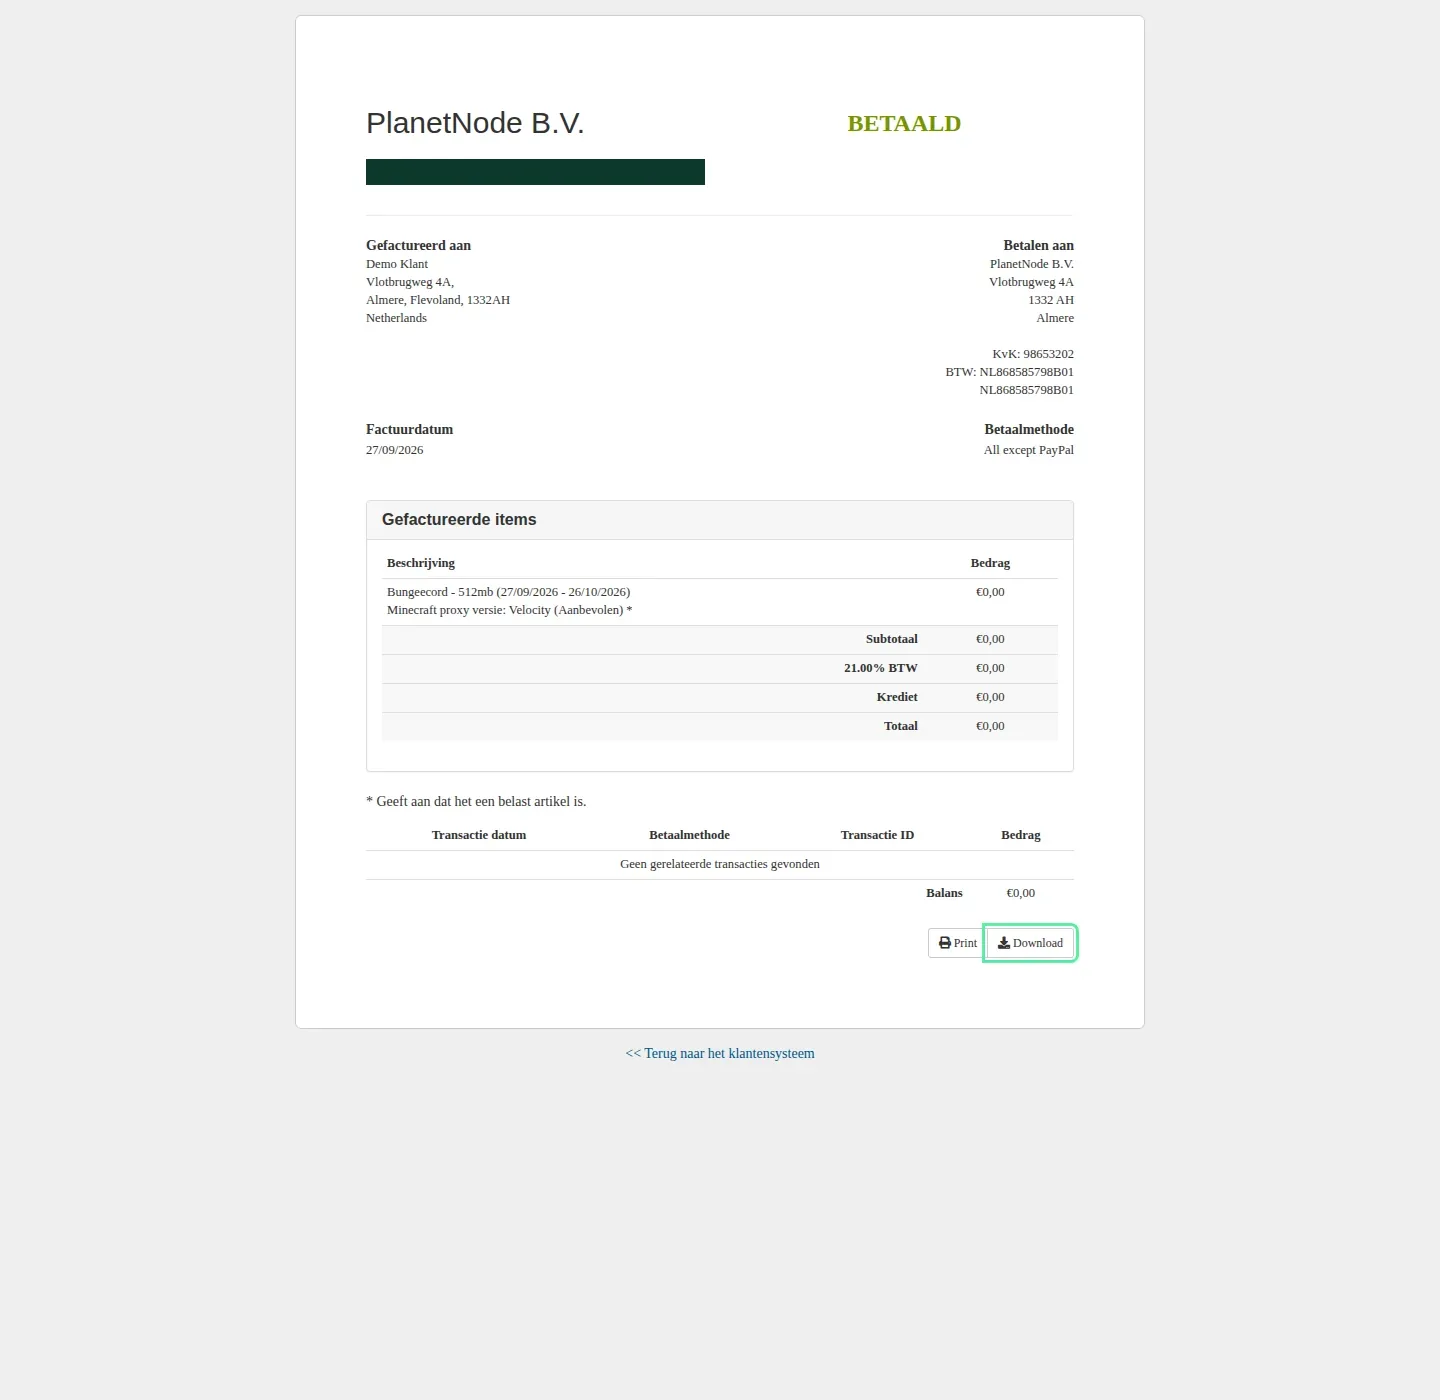Click the 21.00% BTW label

[881, 668]
